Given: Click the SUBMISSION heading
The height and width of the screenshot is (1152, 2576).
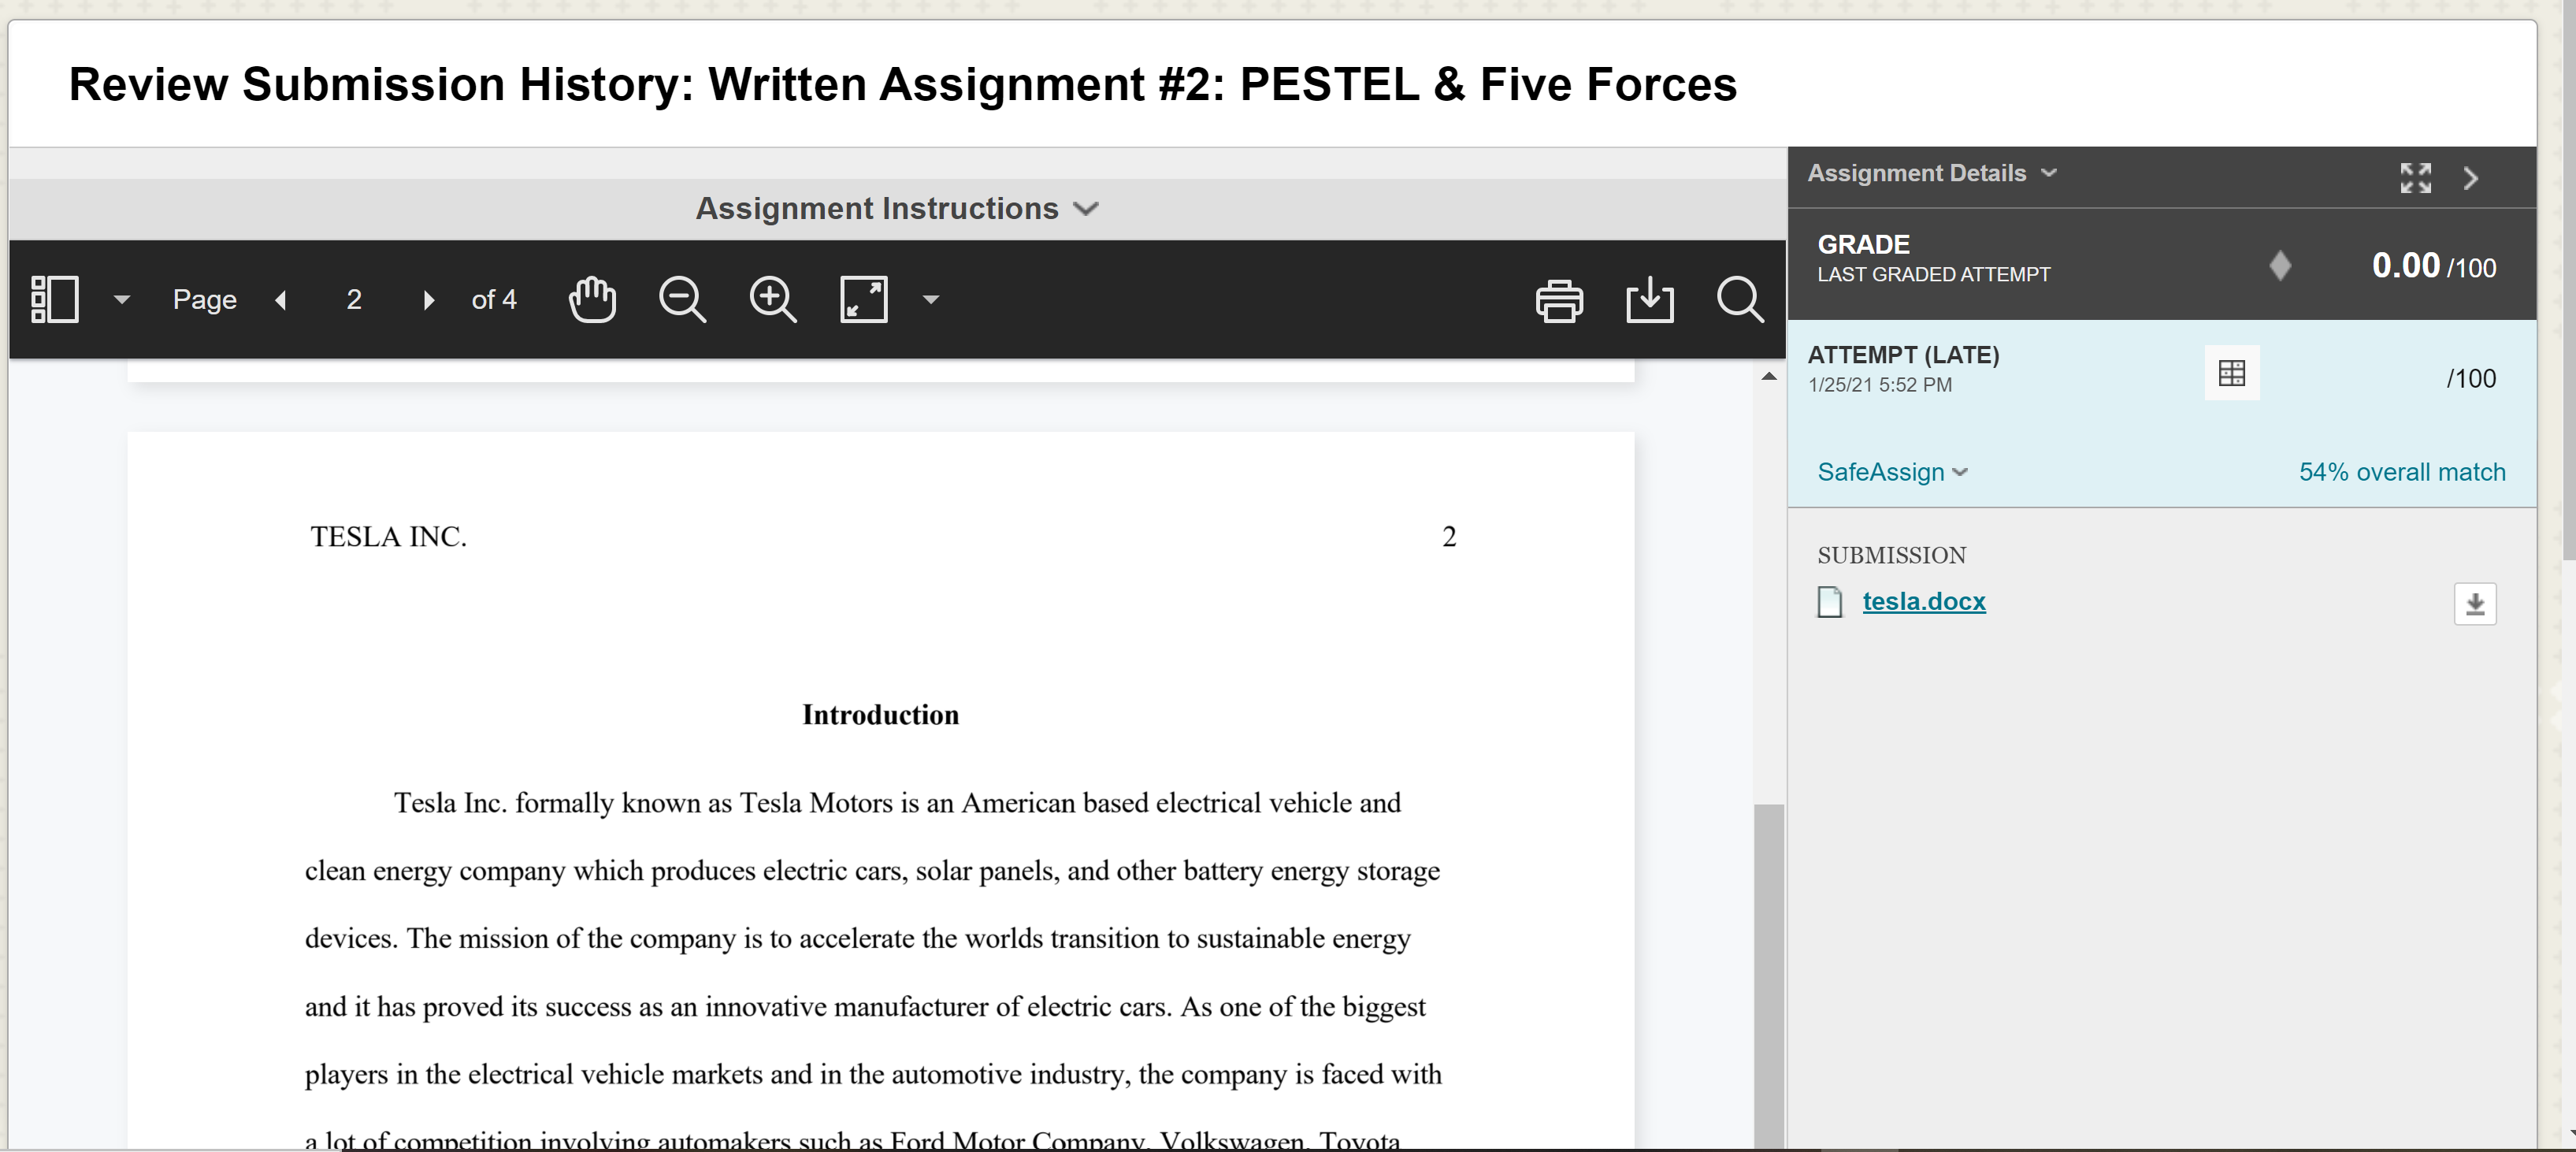Looking at the screenshot, I should pos(1891,555).
